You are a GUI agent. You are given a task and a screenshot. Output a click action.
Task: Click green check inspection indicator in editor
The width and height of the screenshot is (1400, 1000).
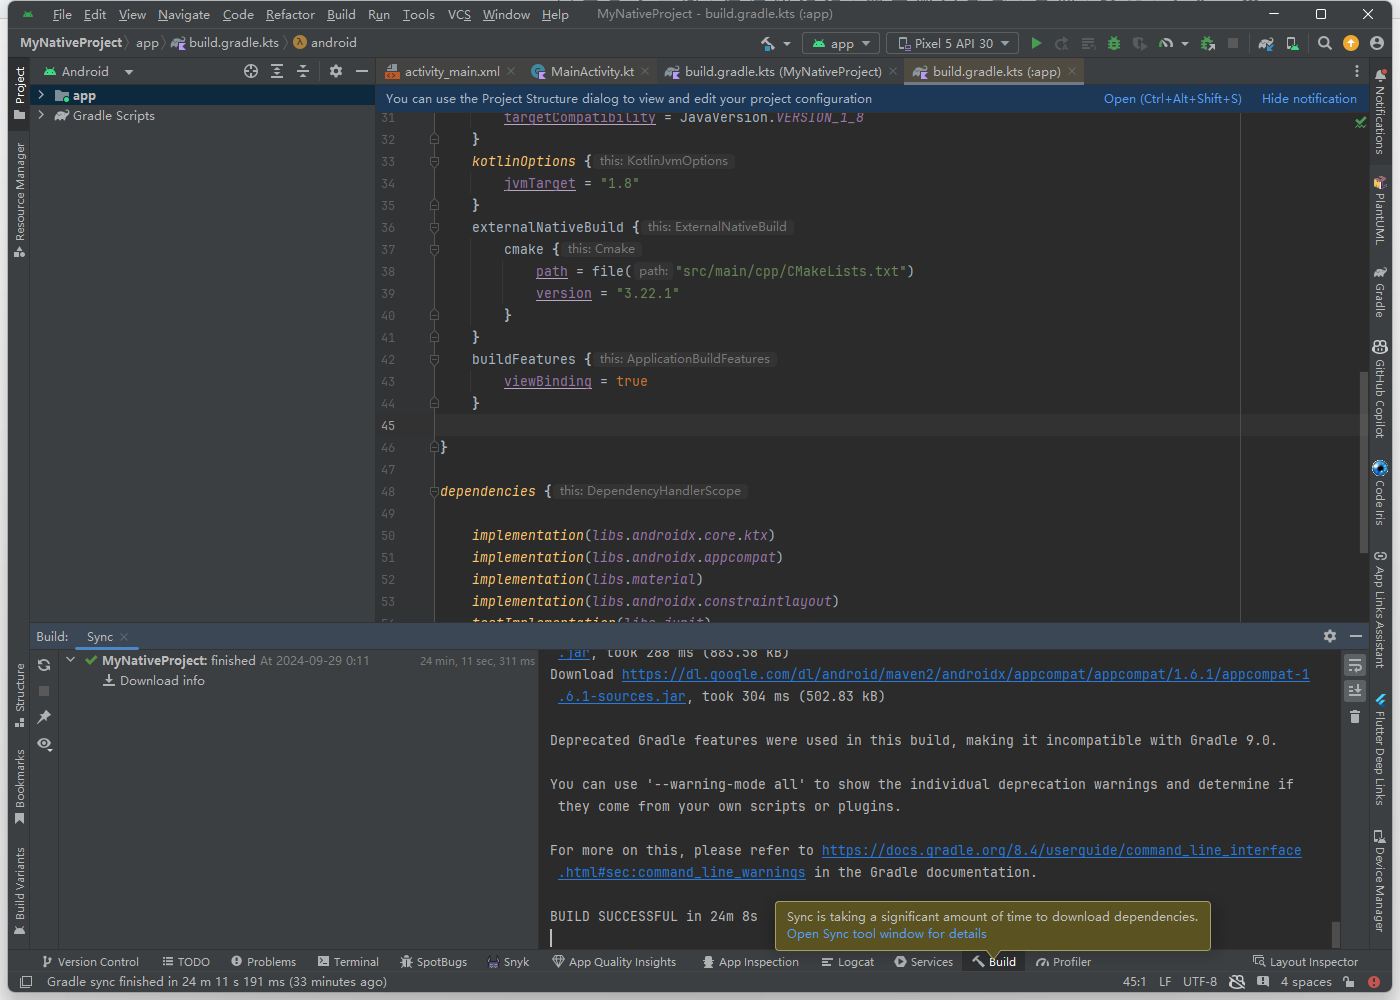(1360, 122)
